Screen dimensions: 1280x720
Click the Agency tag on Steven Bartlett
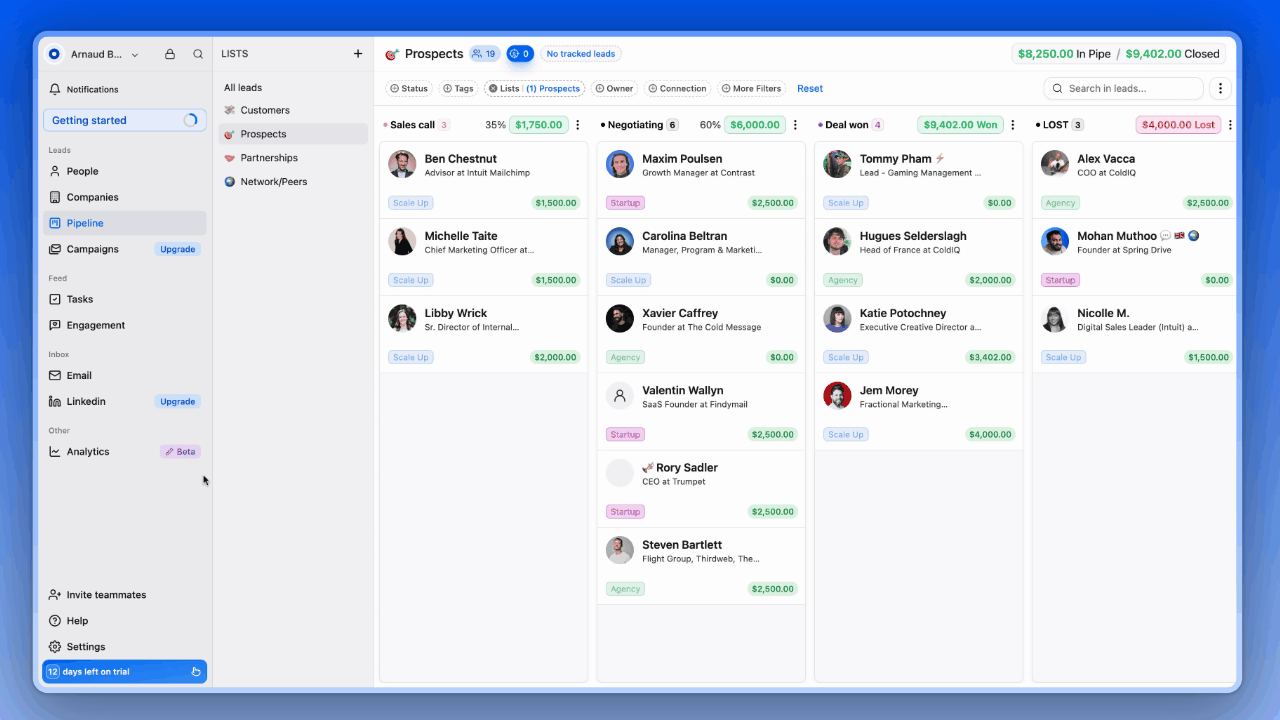[625, 589]
